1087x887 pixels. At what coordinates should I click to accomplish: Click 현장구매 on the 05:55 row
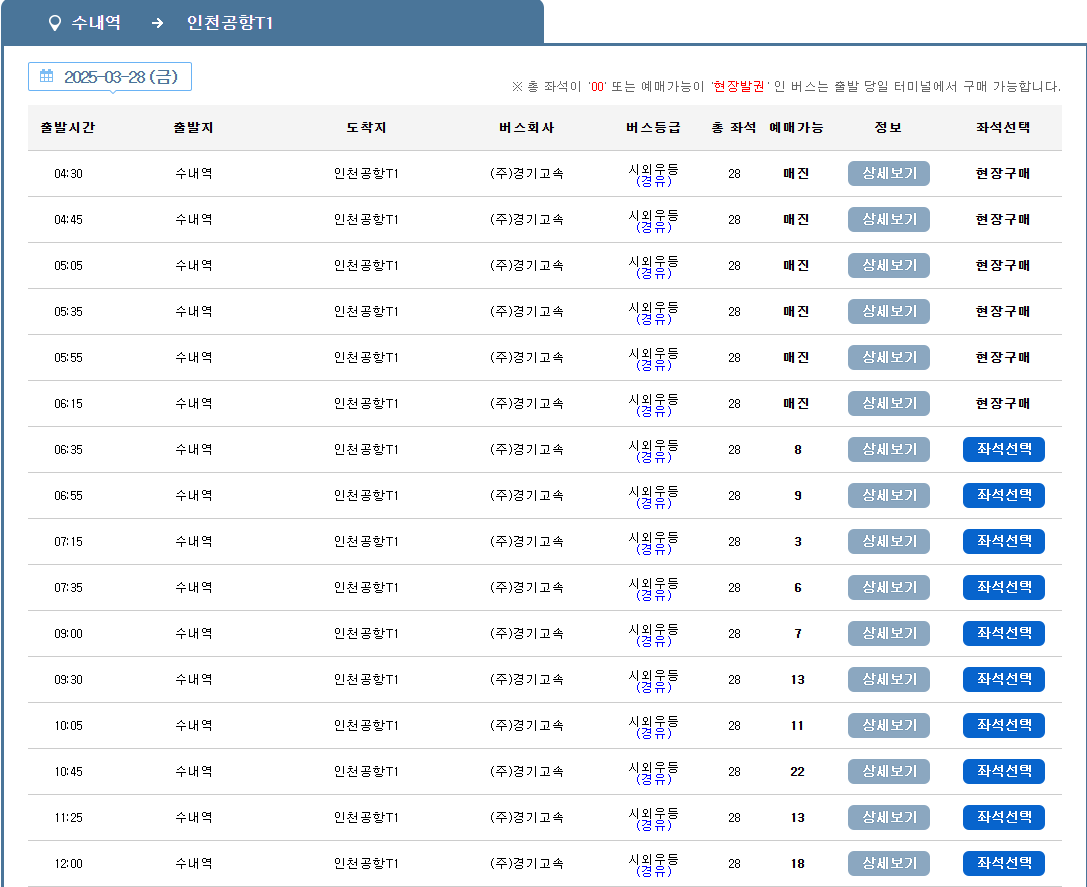[1003, 357]
